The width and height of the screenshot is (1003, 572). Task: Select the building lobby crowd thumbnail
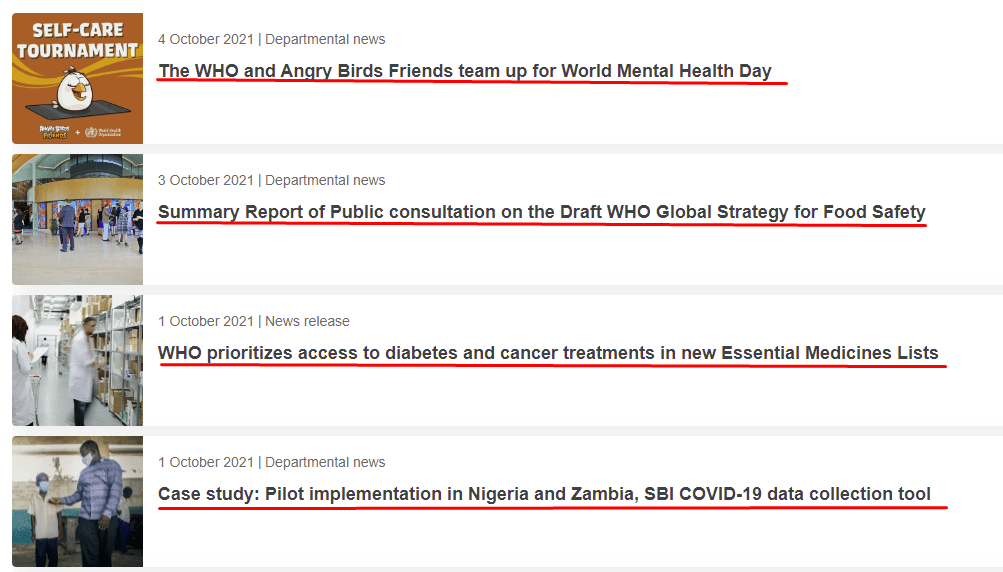point(77,219)
